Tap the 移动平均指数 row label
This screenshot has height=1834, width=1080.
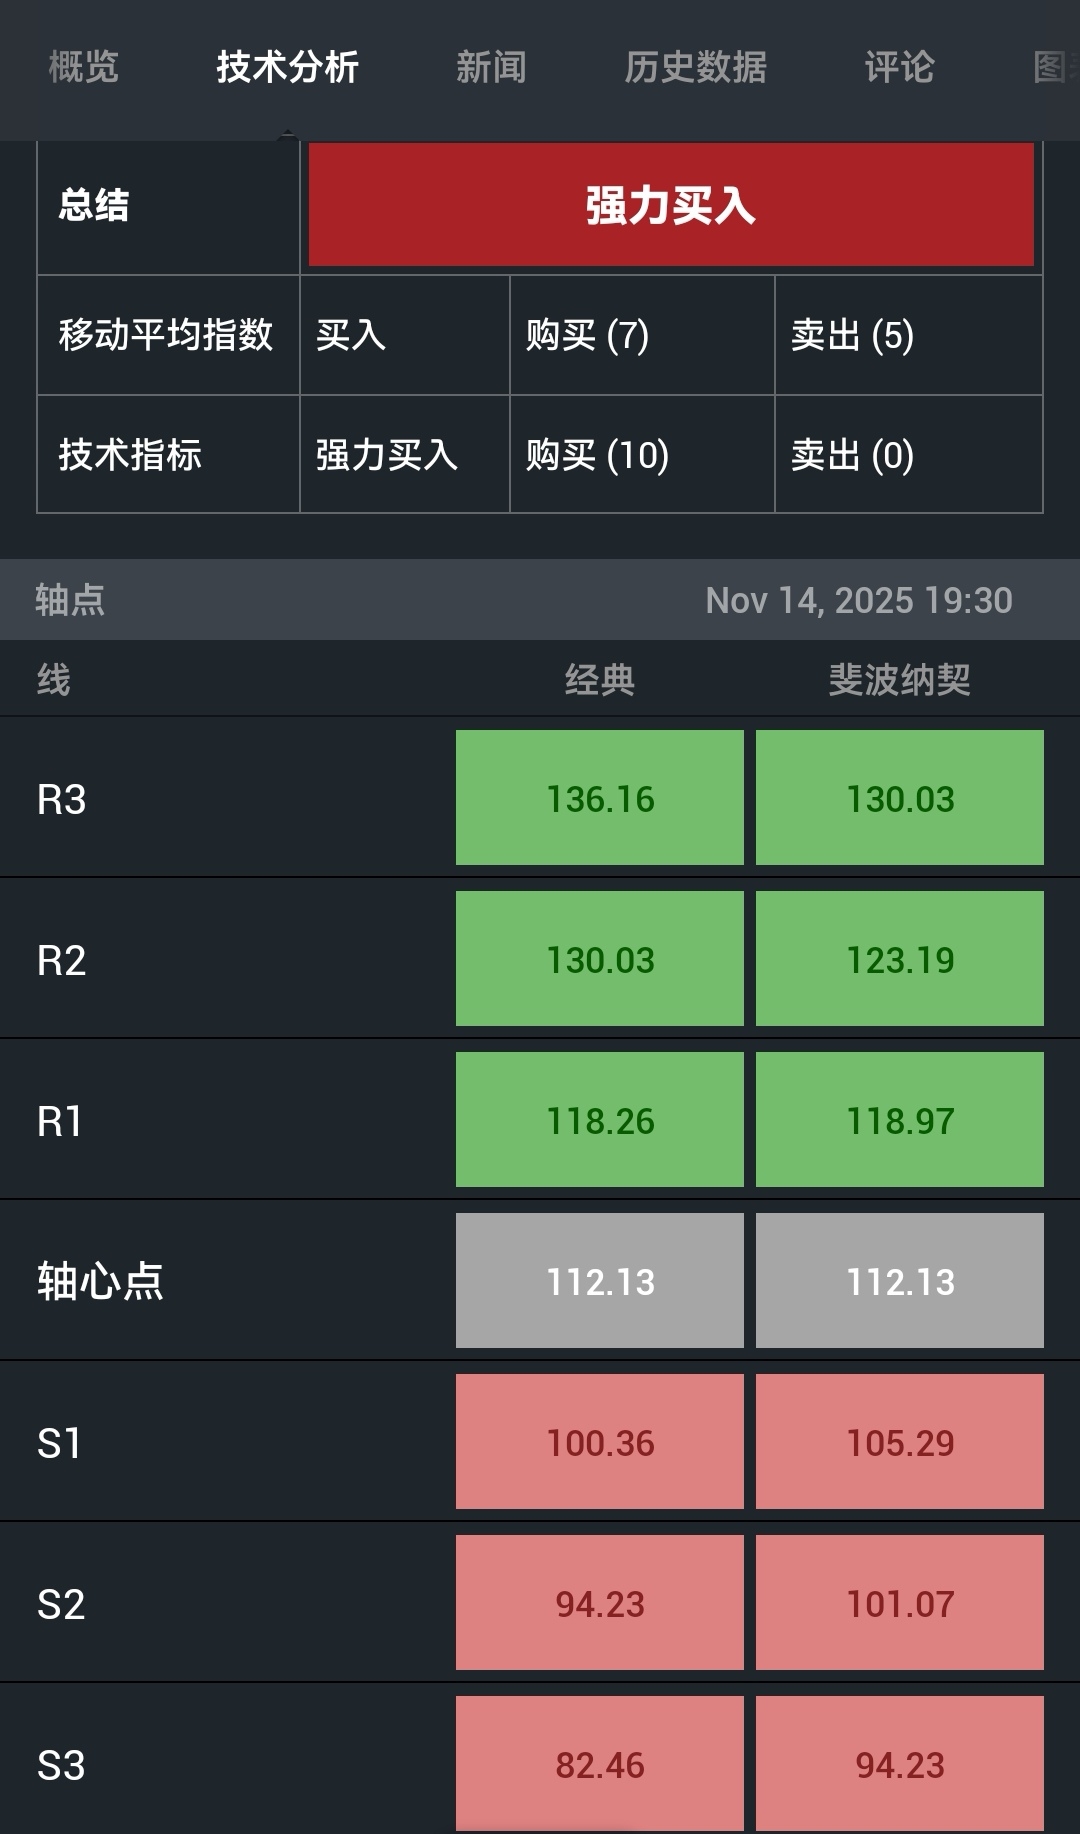166,335
